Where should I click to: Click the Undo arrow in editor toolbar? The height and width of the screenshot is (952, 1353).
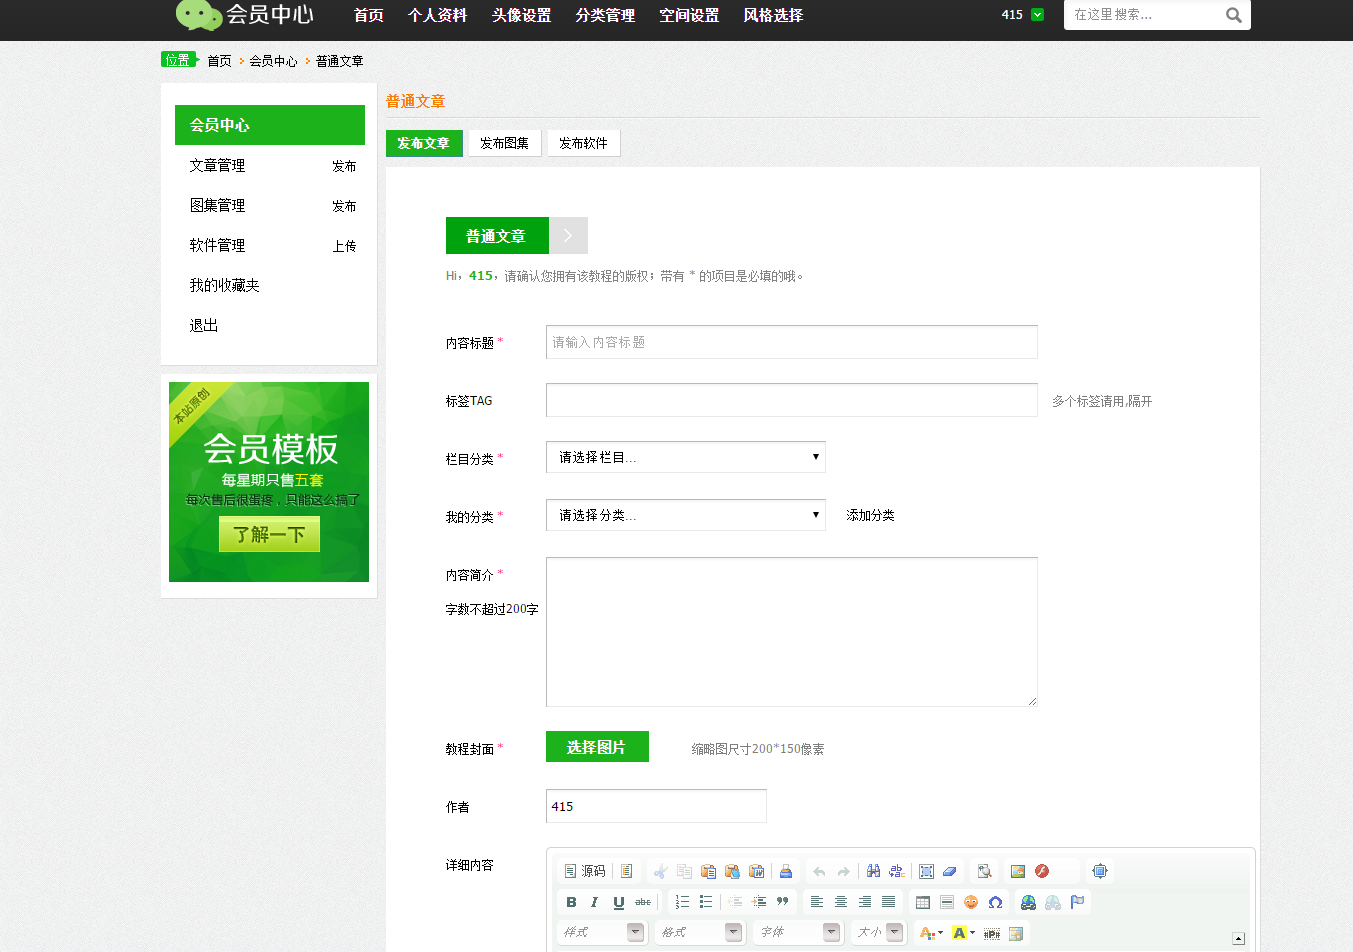coord(819,871)
